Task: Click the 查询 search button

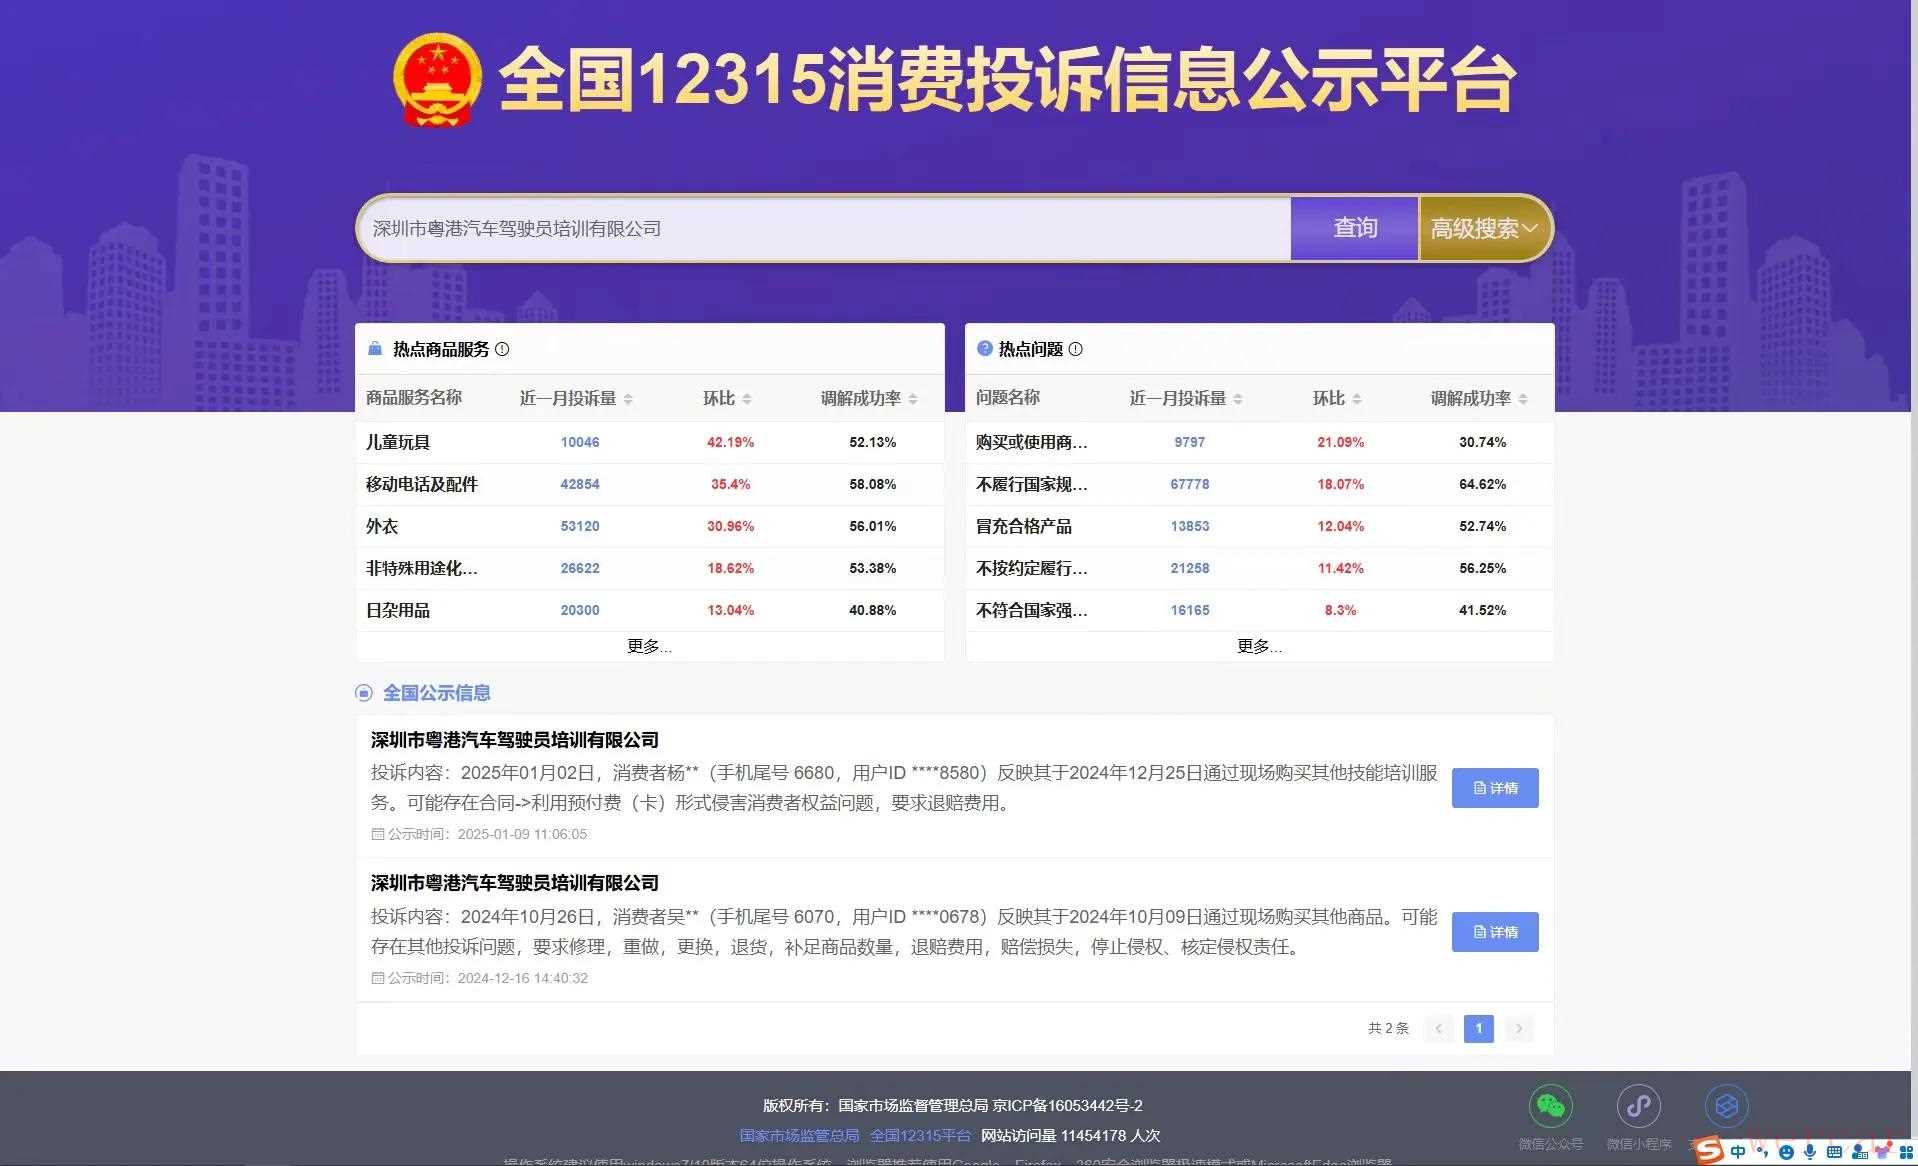Action: pyautogui.click(x=1354, y=229)
